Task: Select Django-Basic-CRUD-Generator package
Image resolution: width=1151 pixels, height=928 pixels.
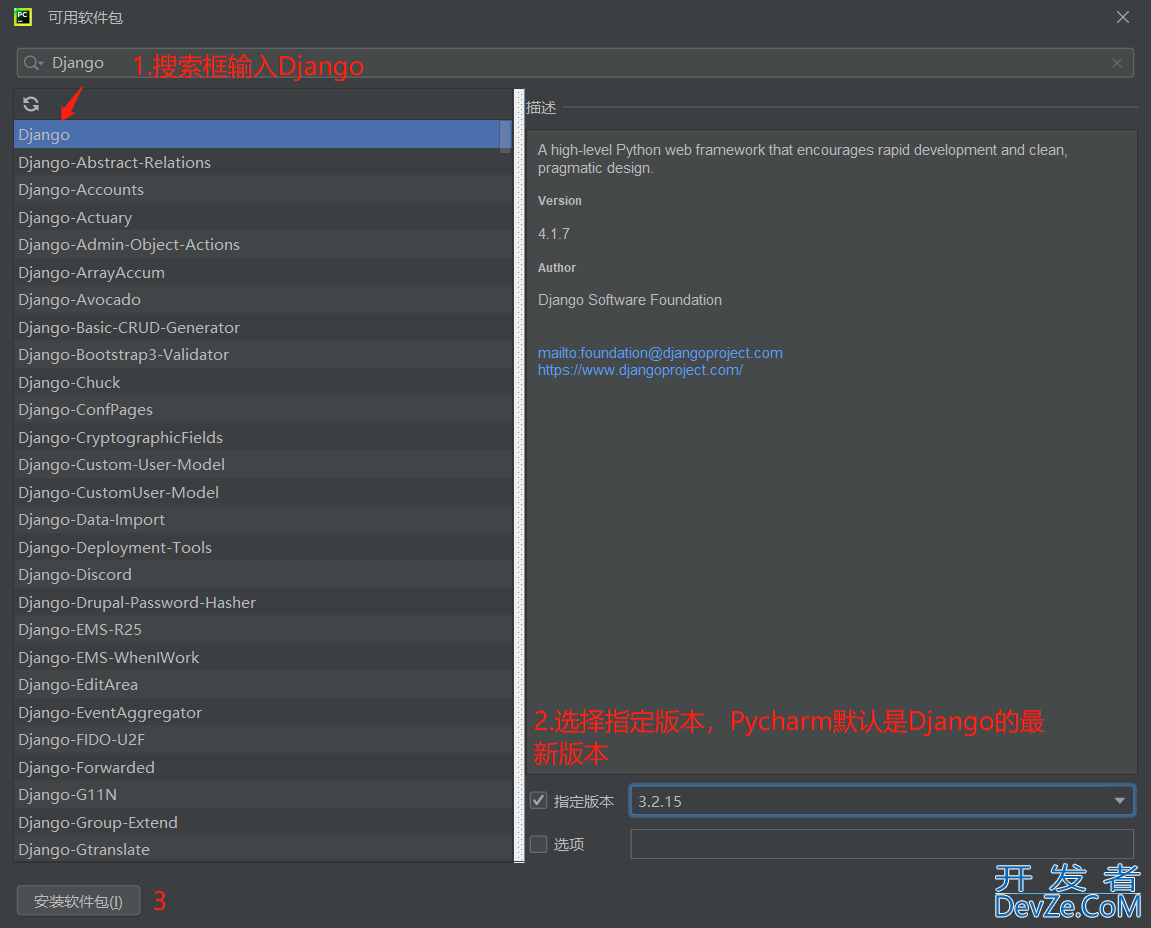Action: 262,327
